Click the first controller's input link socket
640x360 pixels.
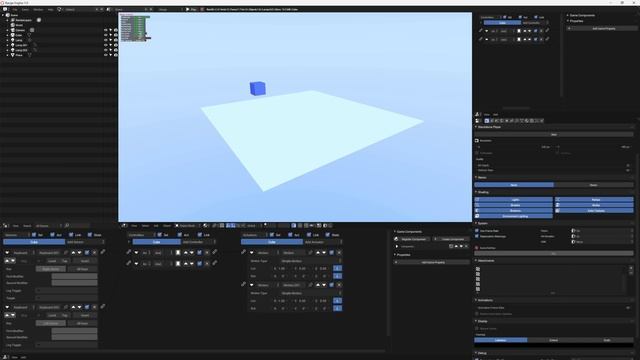click(129, 252)
